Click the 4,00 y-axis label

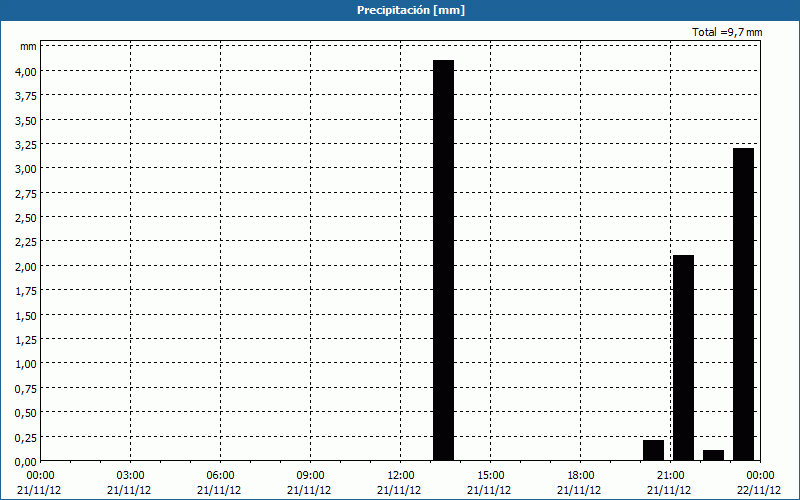tap(26, 71)
